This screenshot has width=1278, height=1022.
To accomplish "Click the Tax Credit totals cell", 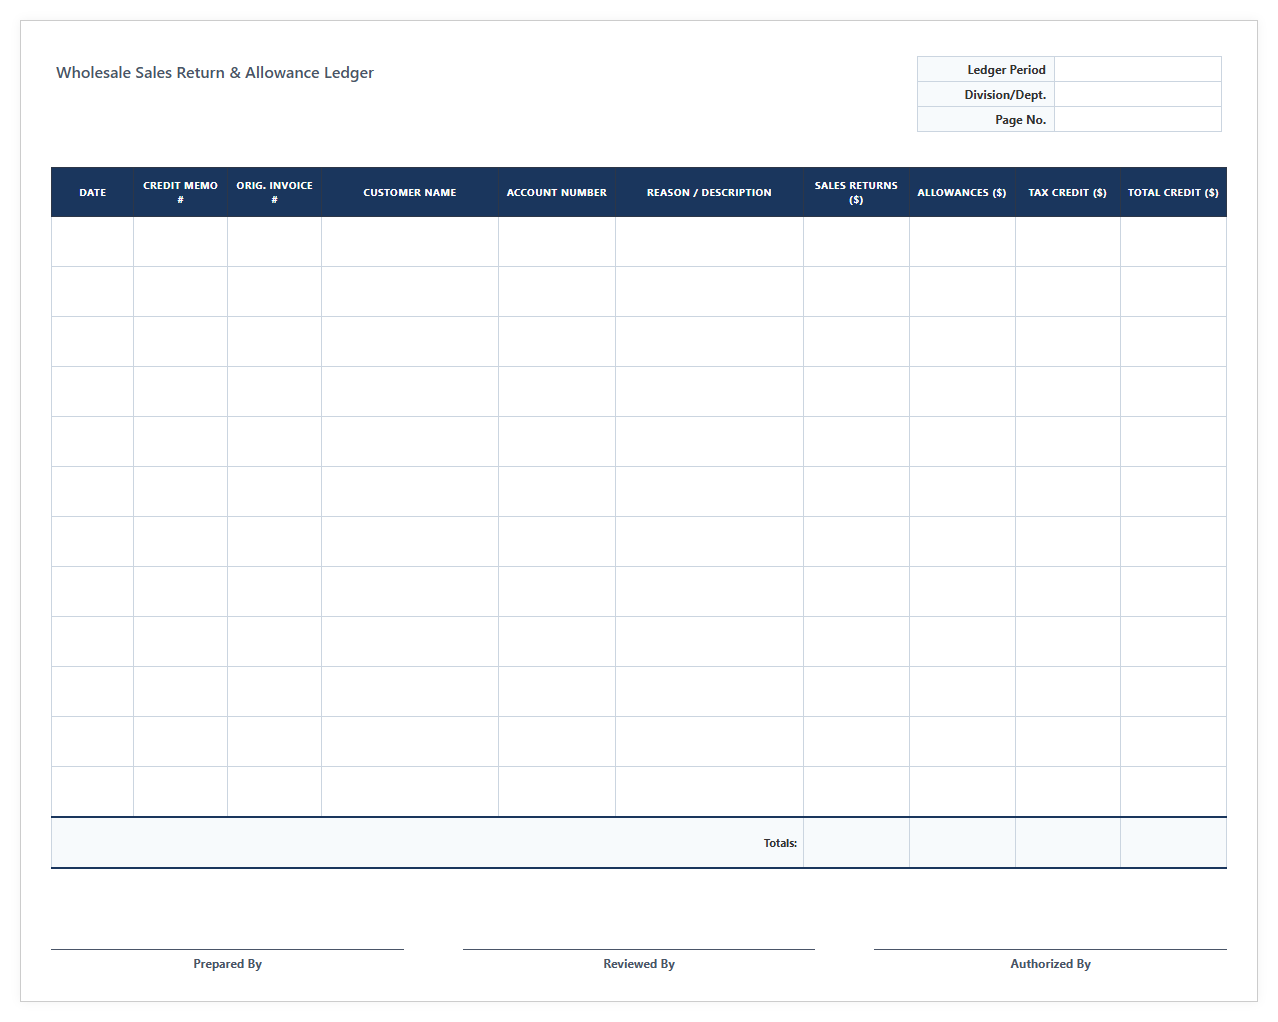I will click(1068, 843).
